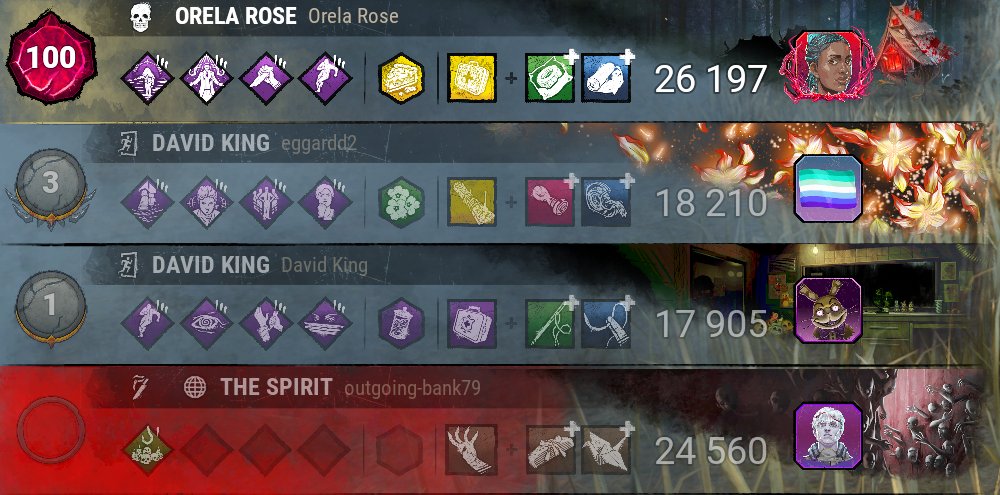This screenshot has width=1000, height=495.
Task: Select Orela Rose's yellow medkit item
Action: (471, 78)
